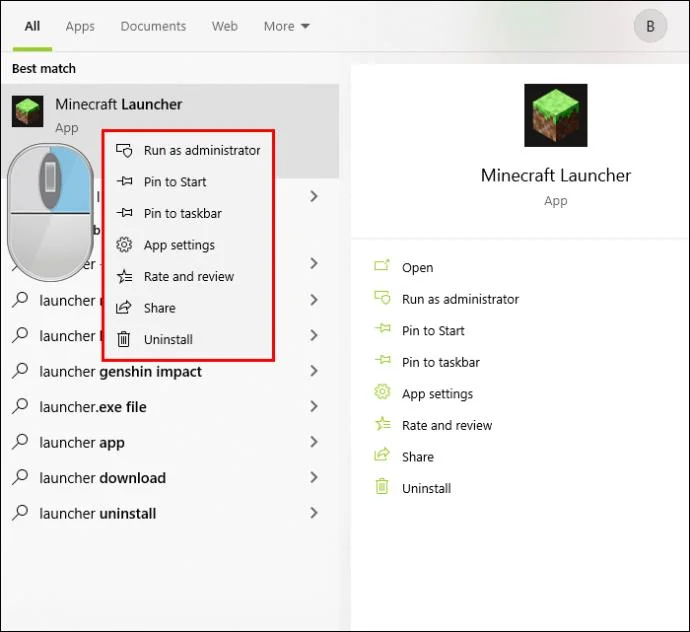Expand the launcher uninstall suggestion chevron

tap(314, 513)
